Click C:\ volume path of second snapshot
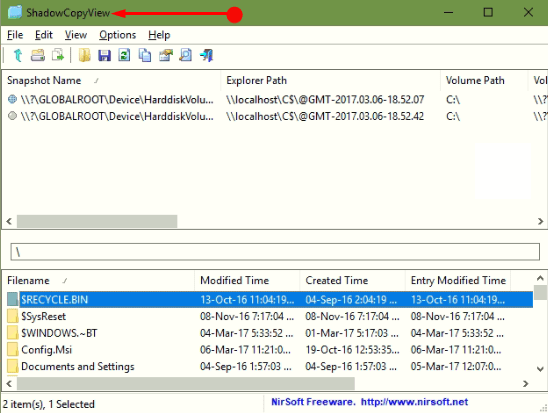The image size is (548, 413). pyautogui.click(x=453, y=116)
